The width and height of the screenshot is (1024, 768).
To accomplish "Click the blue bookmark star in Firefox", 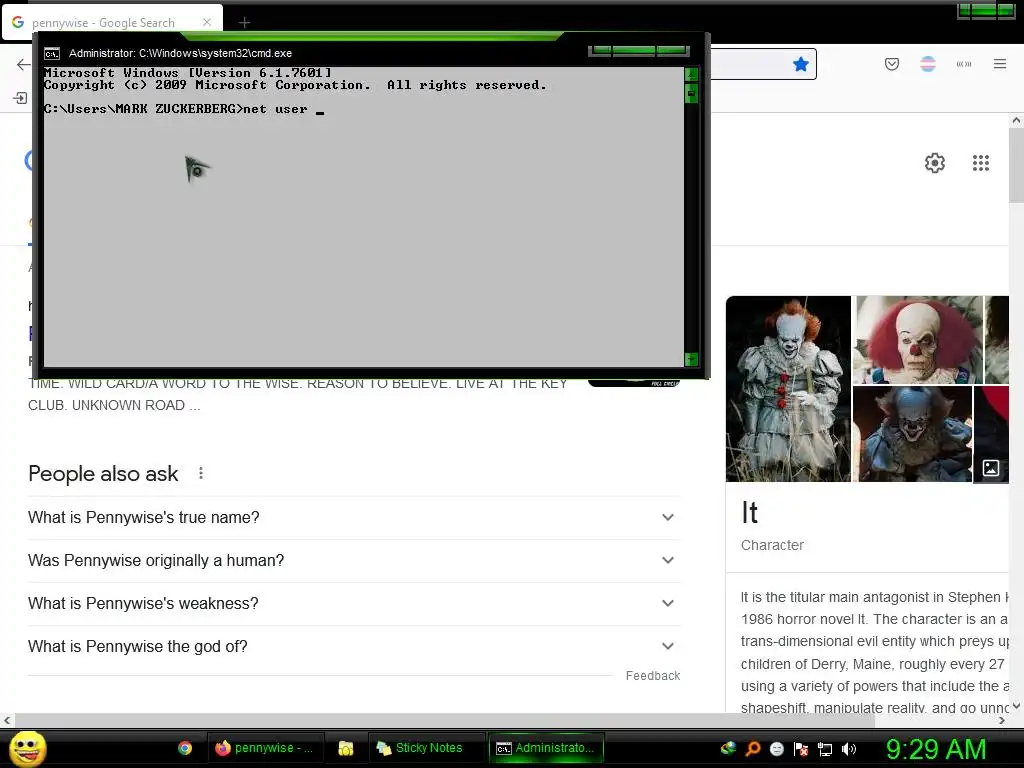I will pos(801,64).
